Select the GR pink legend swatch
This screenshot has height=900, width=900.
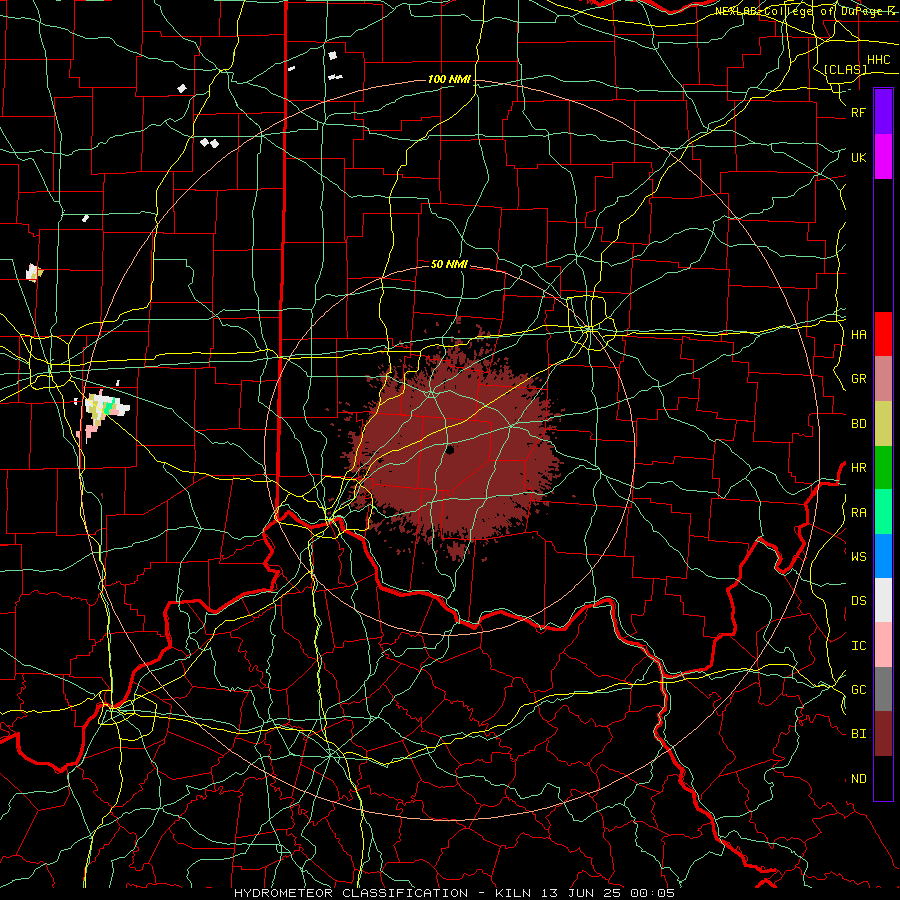883,379
